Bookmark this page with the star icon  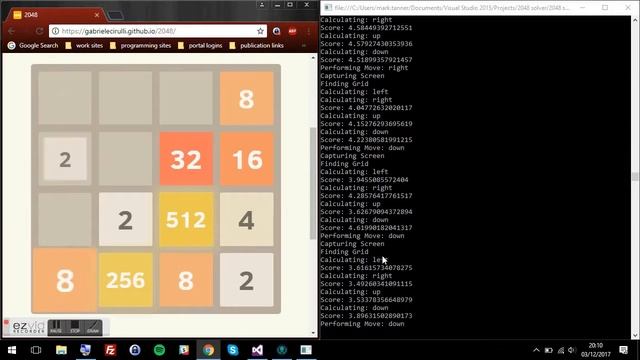(260, 31)
